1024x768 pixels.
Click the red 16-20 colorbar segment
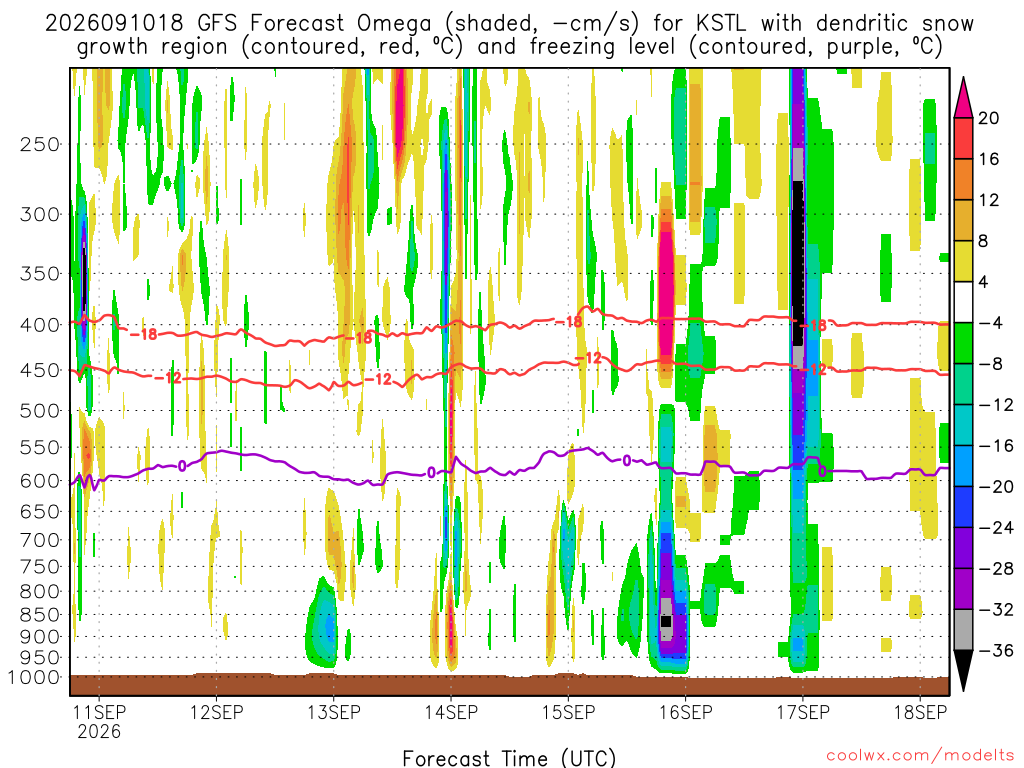coord(963,138)
